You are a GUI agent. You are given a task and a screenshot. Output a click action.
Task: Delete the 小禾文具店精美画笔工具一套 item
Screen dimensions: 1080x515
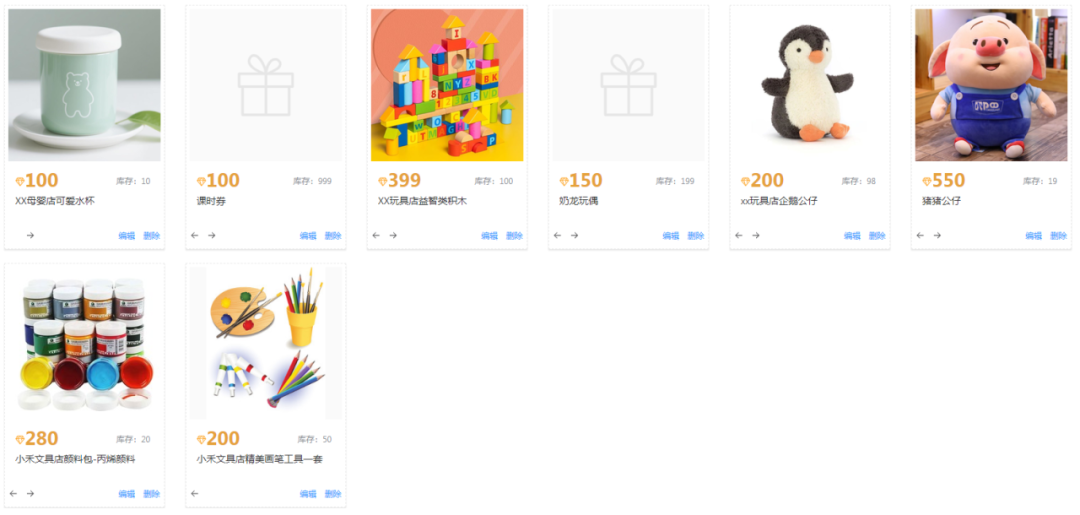coord(333,494)
